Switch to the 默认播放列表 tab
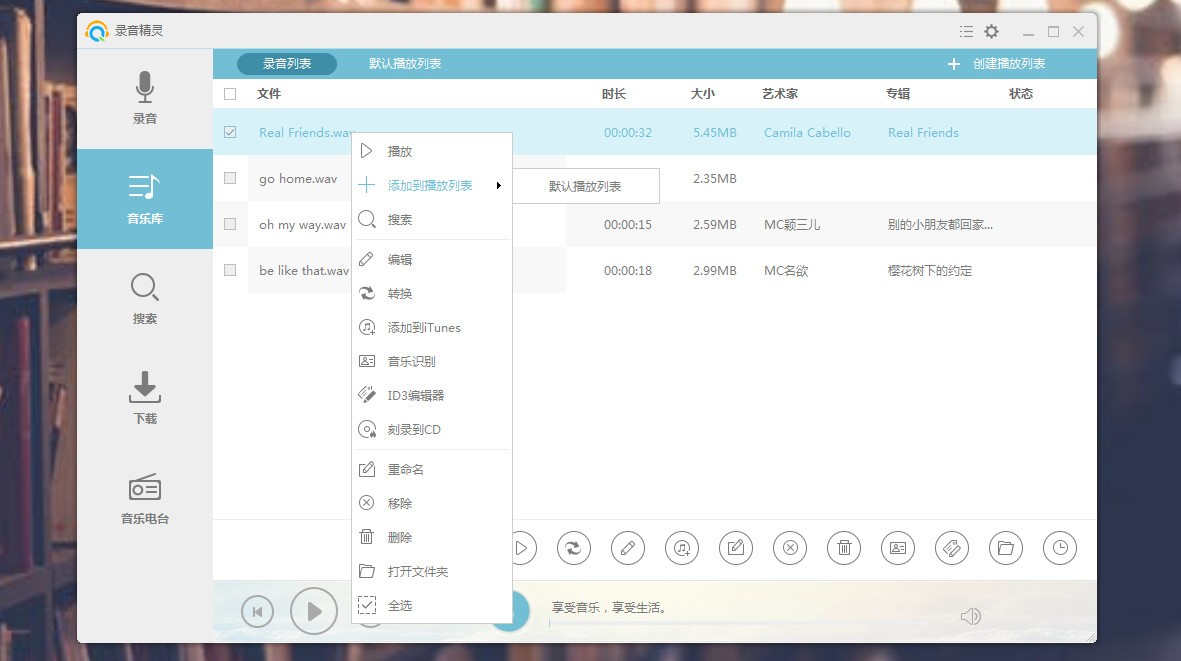Screen dimensions: 1181x661 [x=405, y=64]
